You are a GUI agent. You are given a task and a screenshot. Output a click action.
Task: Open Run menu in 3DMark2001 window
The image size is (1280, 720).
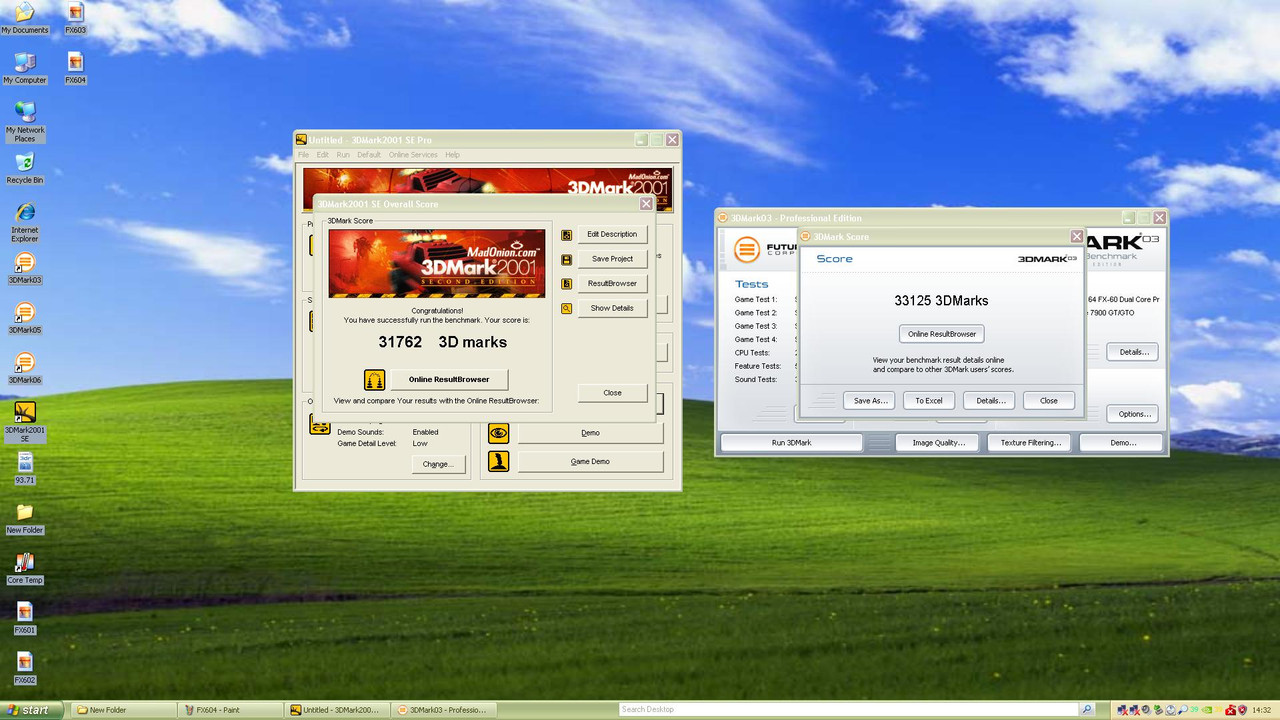pyautogui.click(x=343, y=155)
